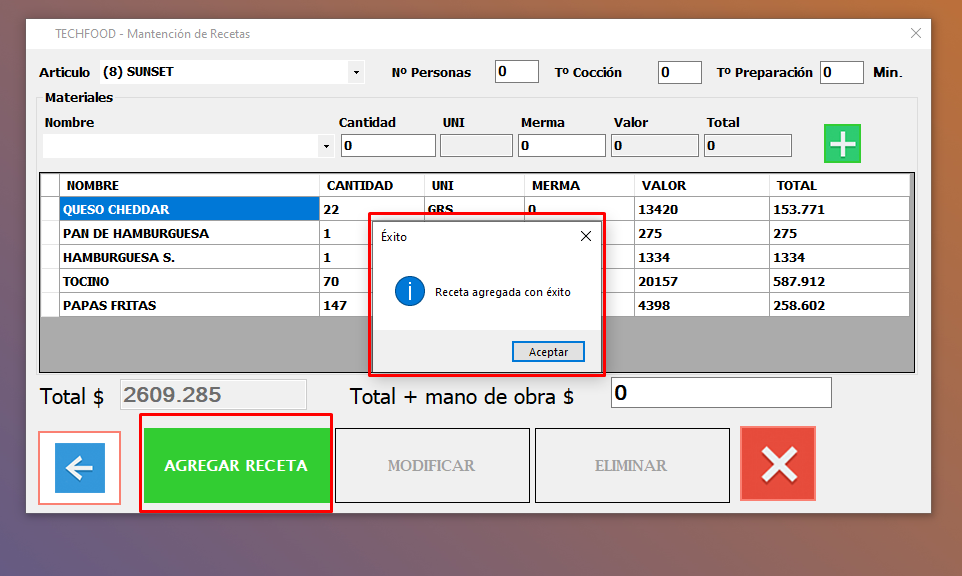Click the Total + mano de obra field
Image resolution: width=962 pixels, height=576 pixels.
721,393
